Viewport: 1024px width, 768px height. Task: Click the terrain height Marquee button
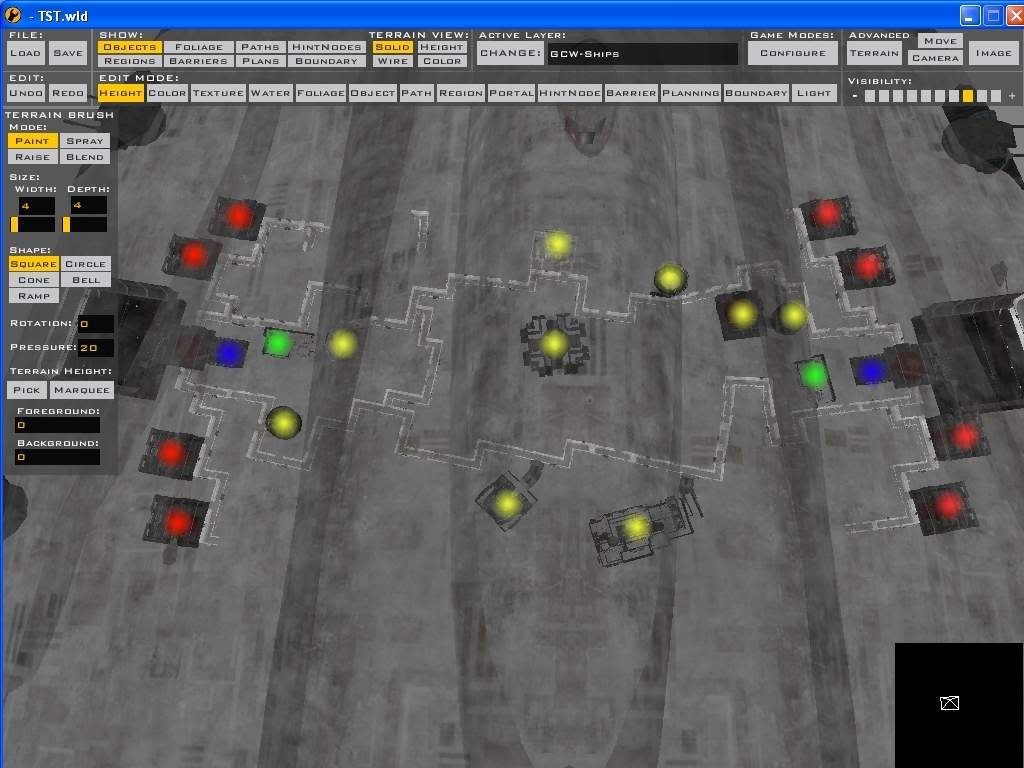82,390
